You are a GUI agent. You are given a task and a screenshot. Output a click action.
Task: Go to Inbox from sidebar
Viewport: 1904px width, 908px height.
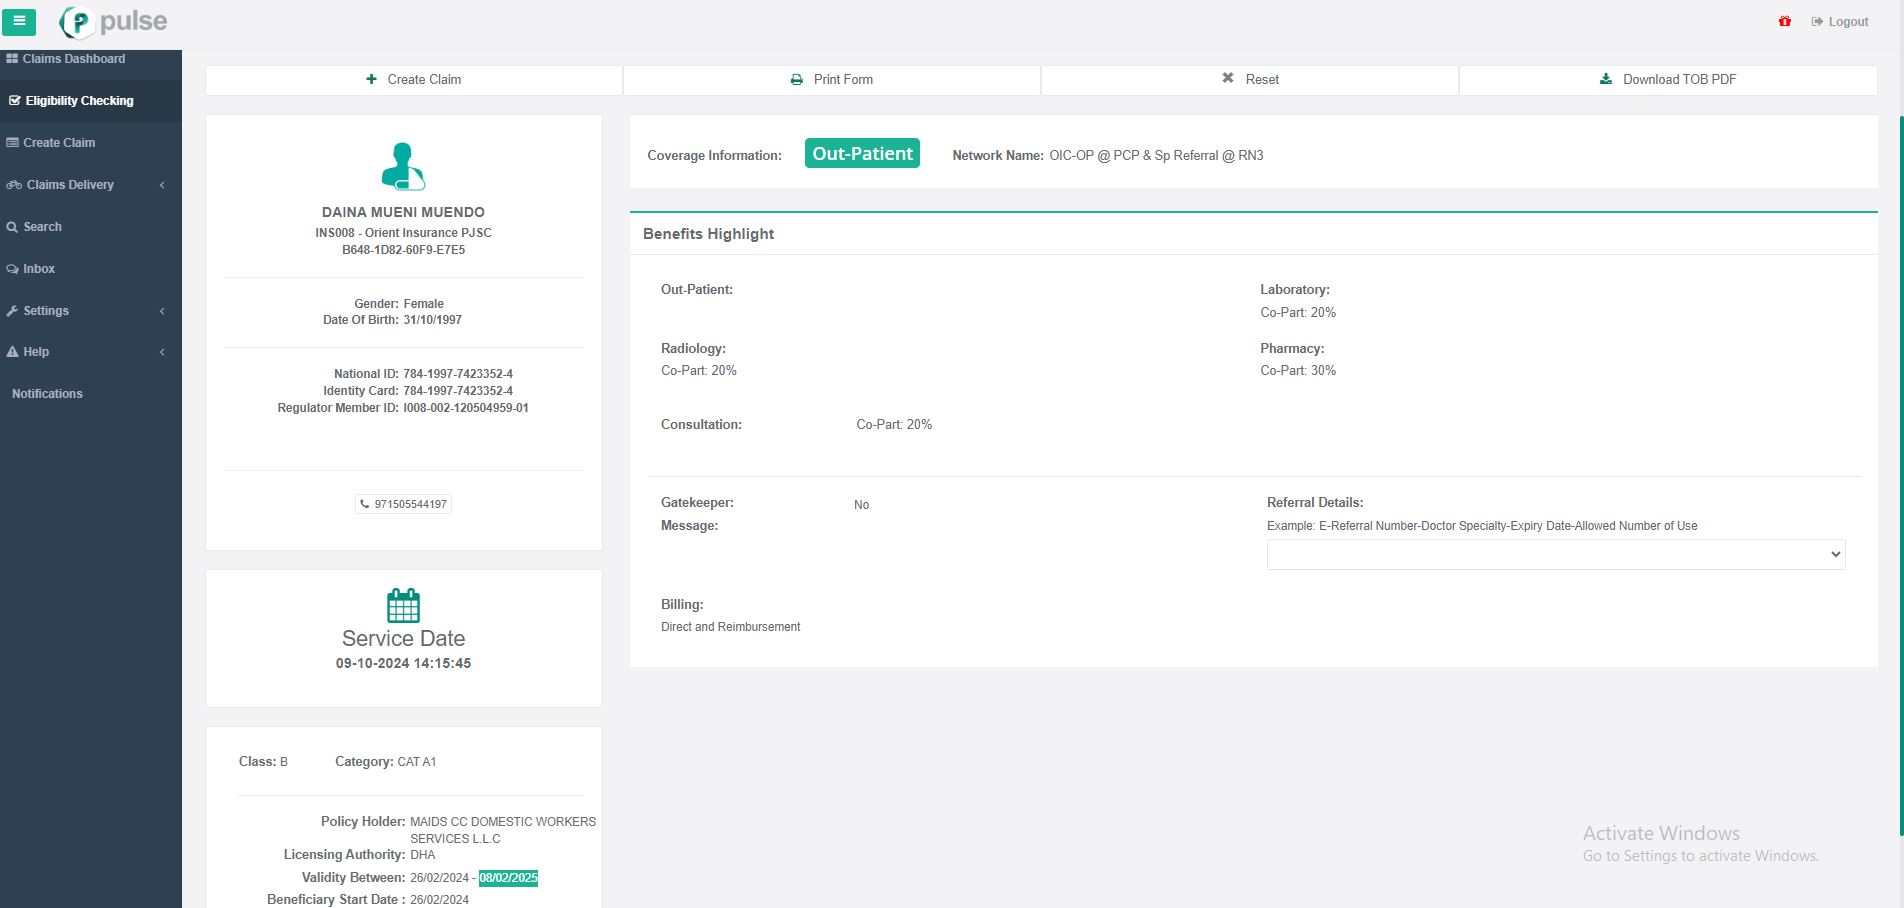39,269
